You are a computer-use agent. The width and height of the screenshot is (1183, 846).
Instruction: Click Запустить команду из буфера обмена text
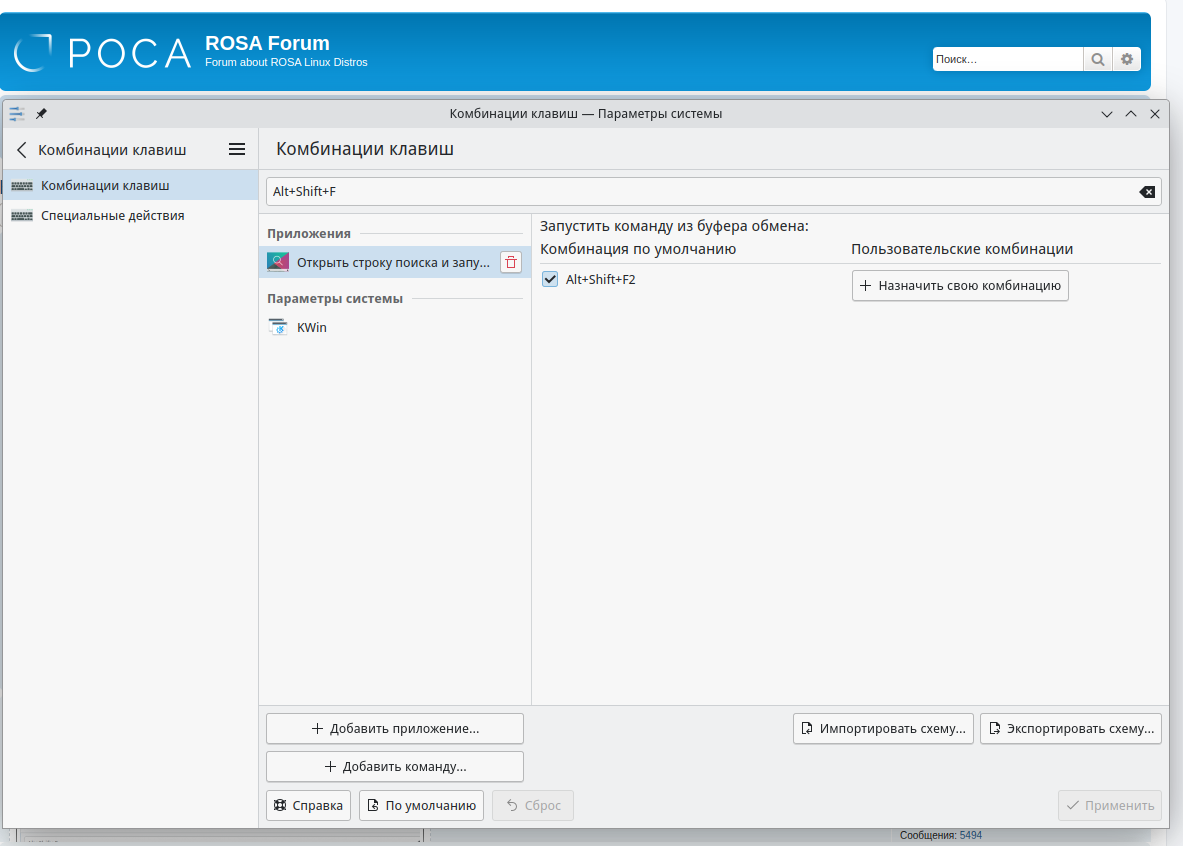[x=674, y=226]
